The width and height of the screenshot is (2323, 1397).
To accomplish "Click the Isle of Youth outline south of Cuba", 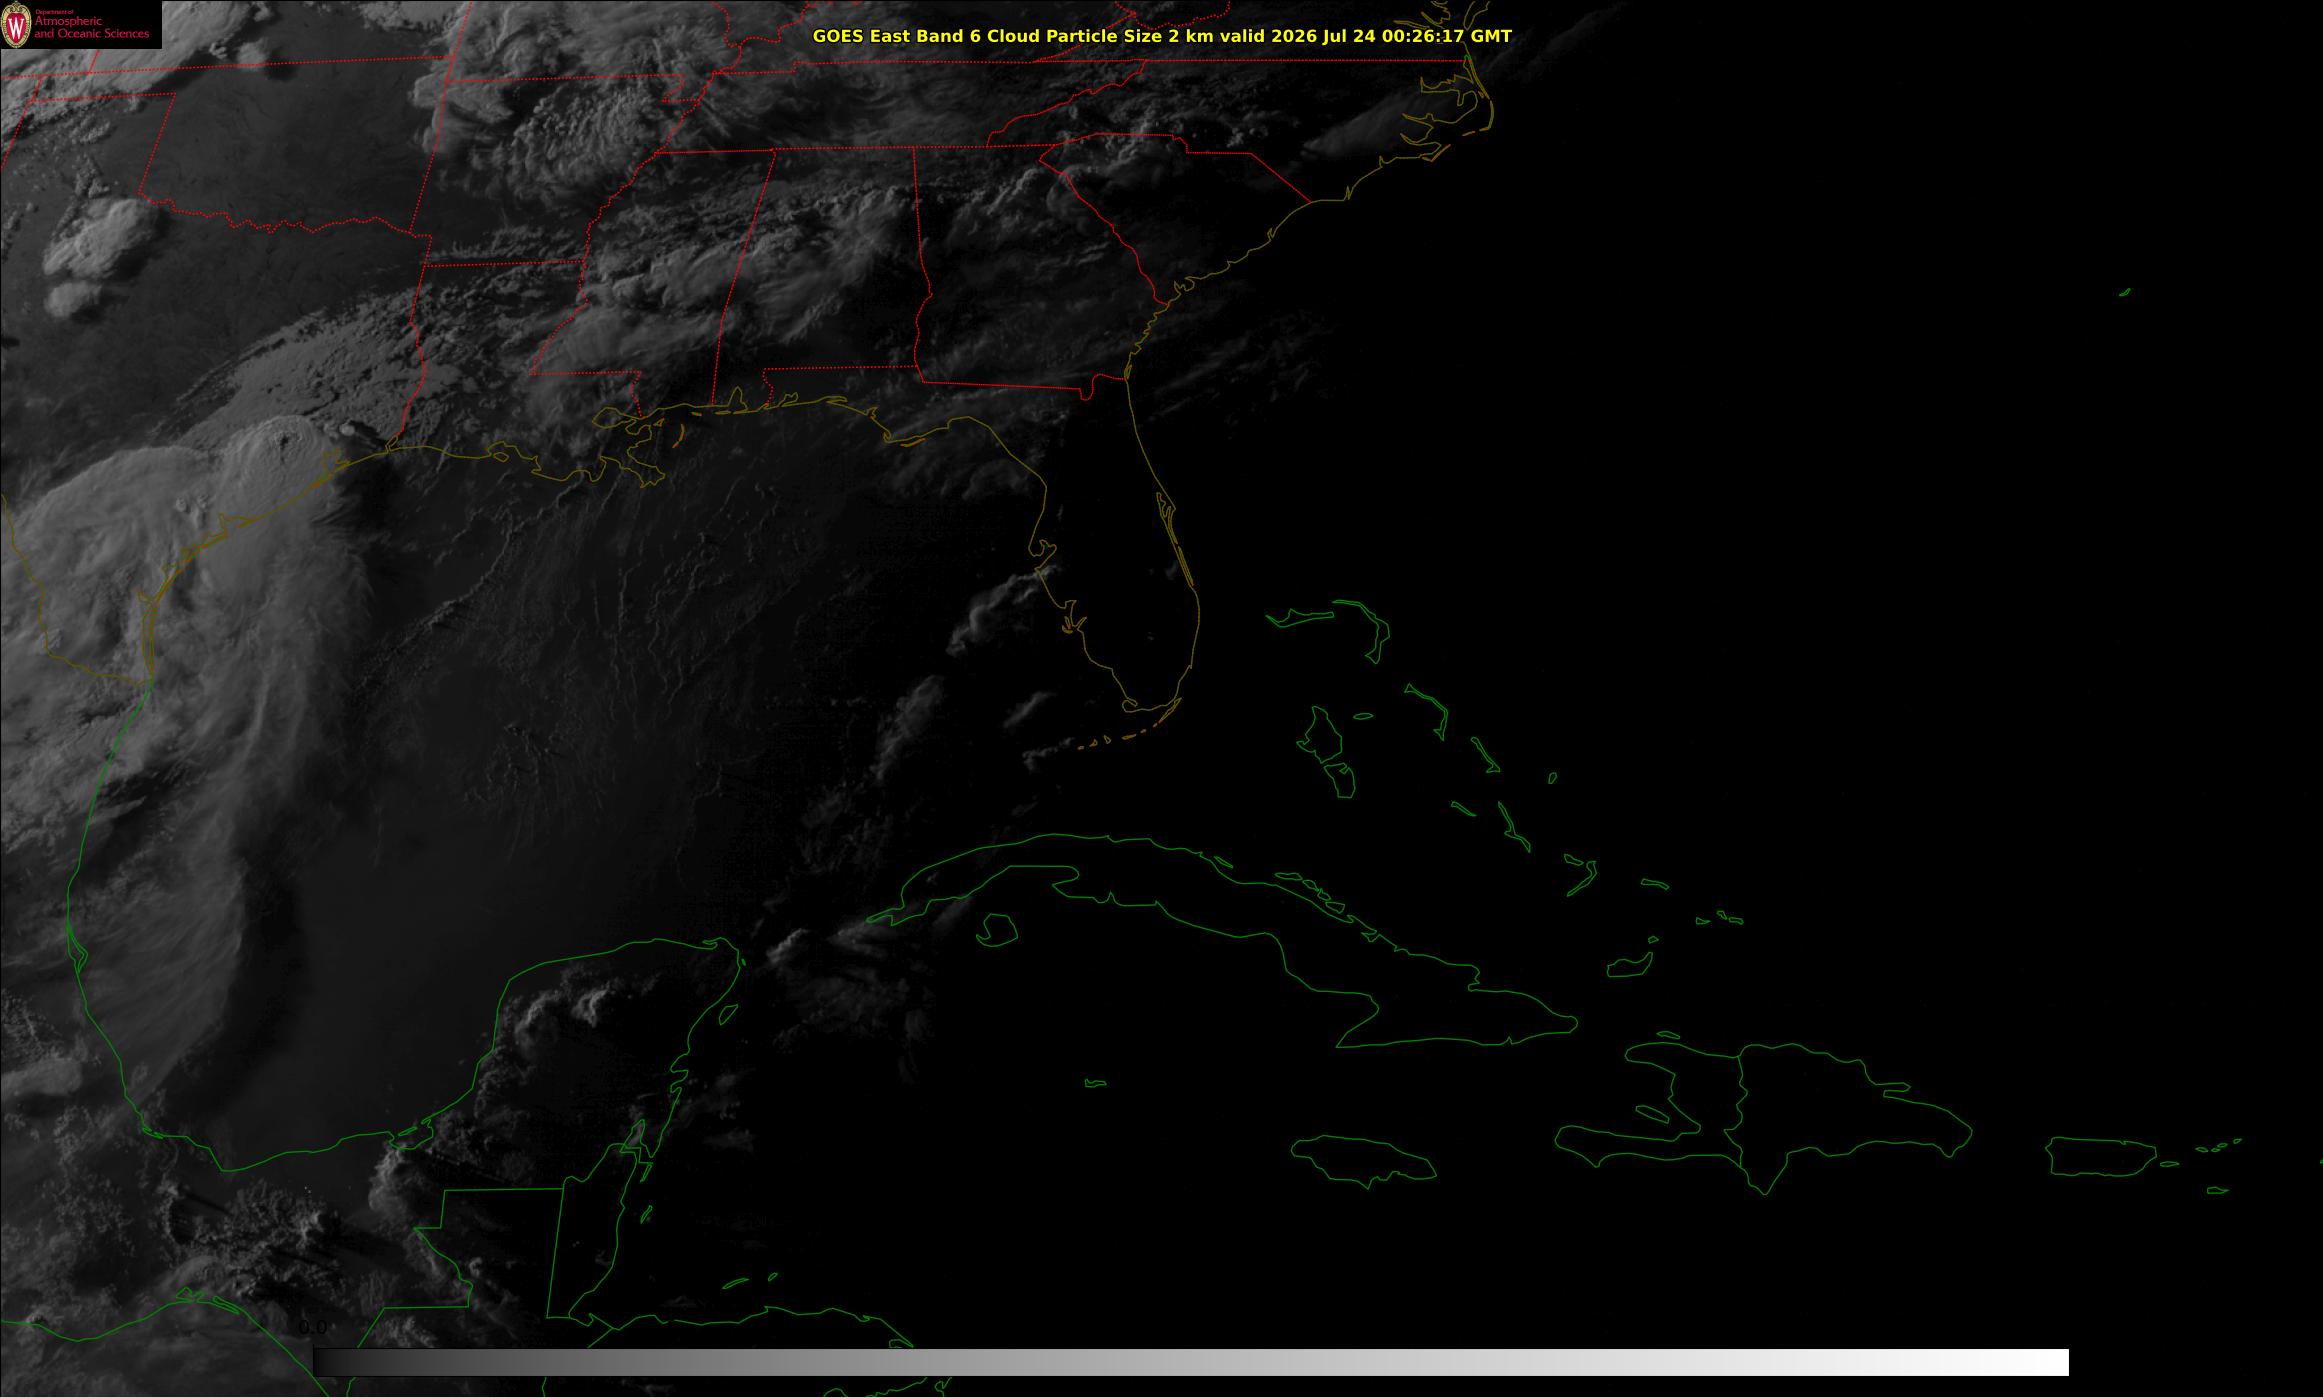I will point(996,929).
